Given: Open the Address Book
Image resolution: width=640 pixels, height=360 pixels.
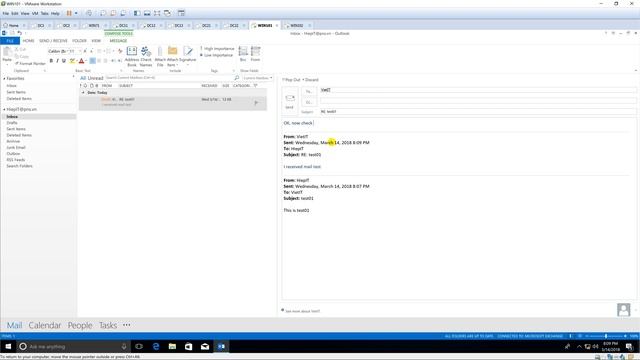Looking at the screenshot, I should click(x=131, y=56).
